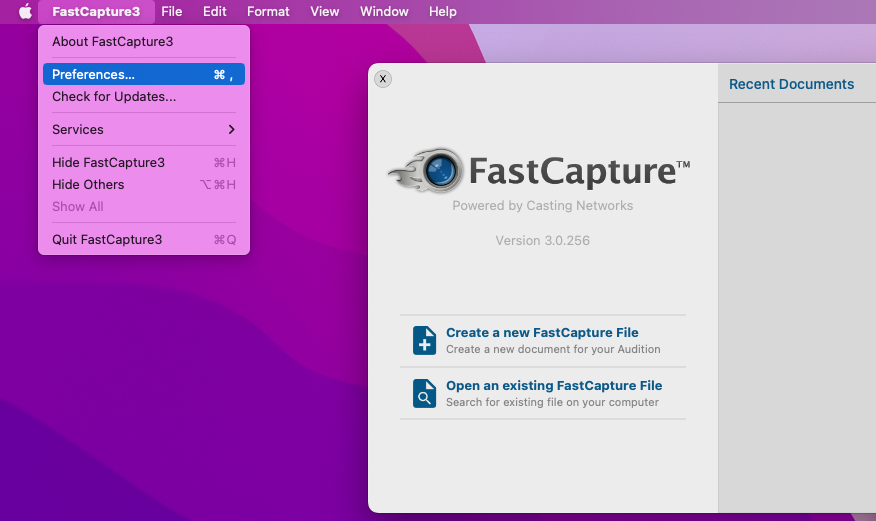Choose Quit FastCapture3
876x521 pixels.
(x=144, y=240)
